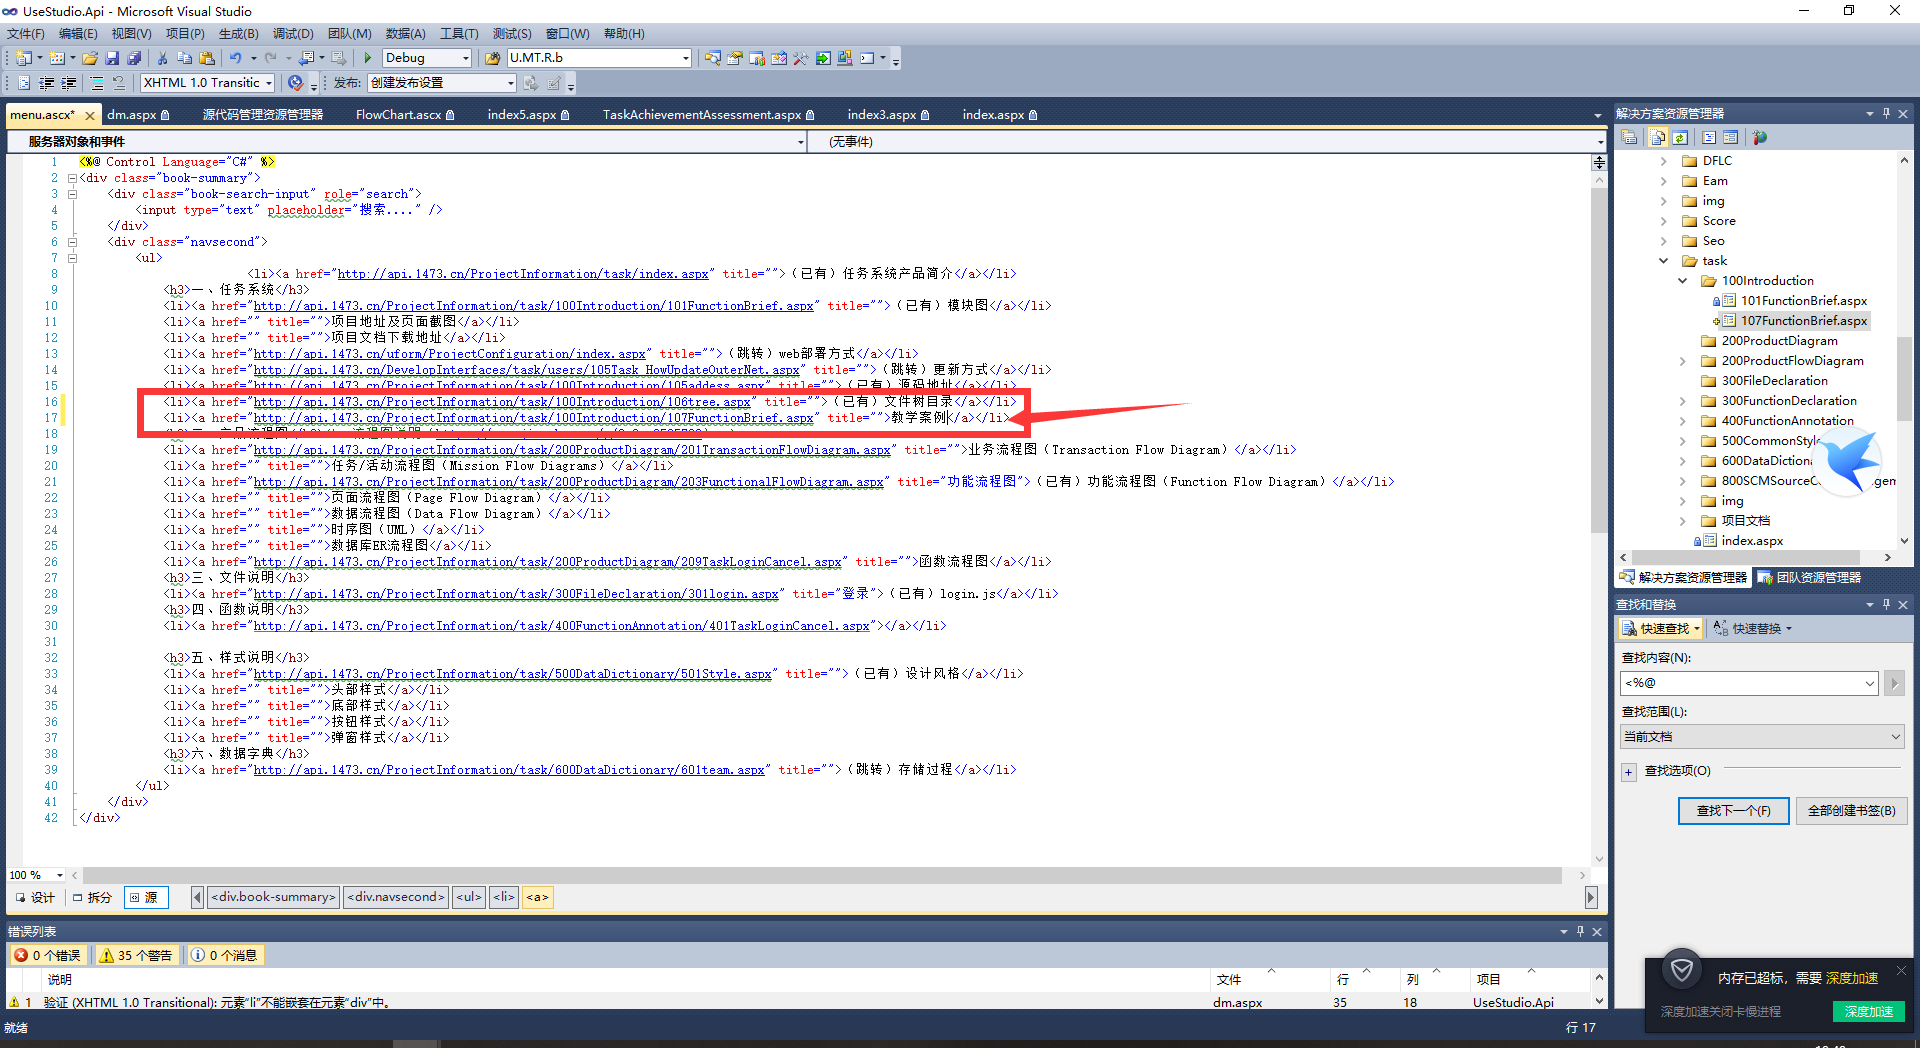Switch to Source (源) view
Screen dimensions: 1920x1048
pyautogui.click(x=146, y=897)
